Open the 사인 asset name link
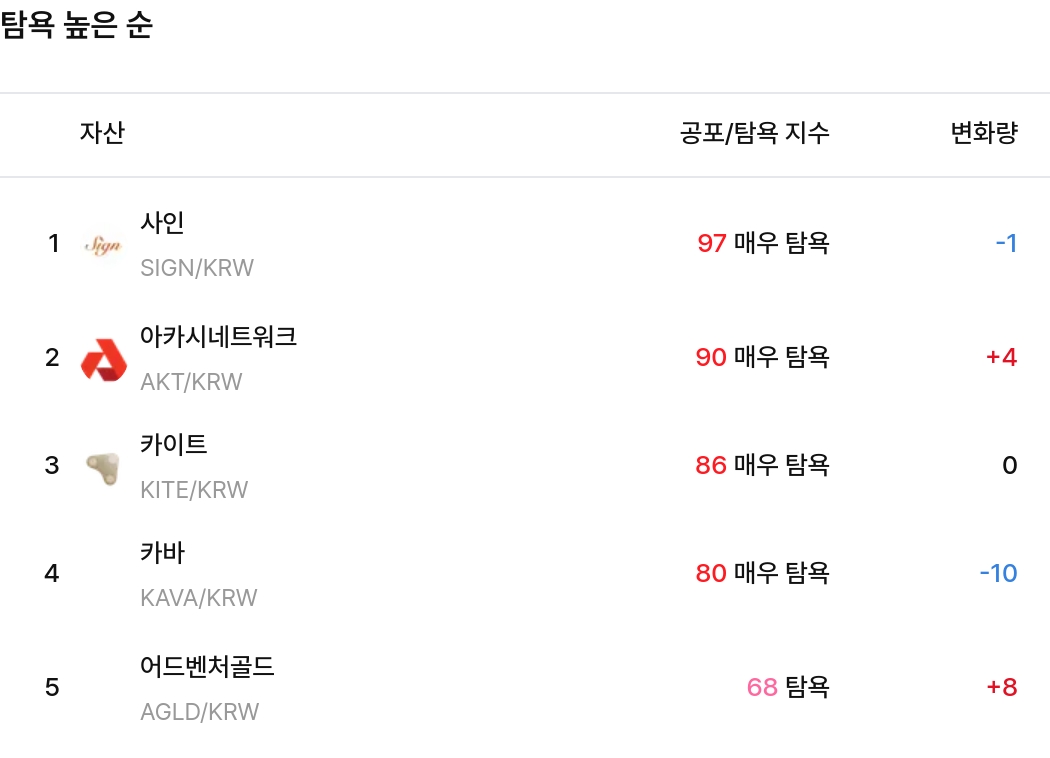This screenshot has width=1050, height=758. click(x=162, y=222)
